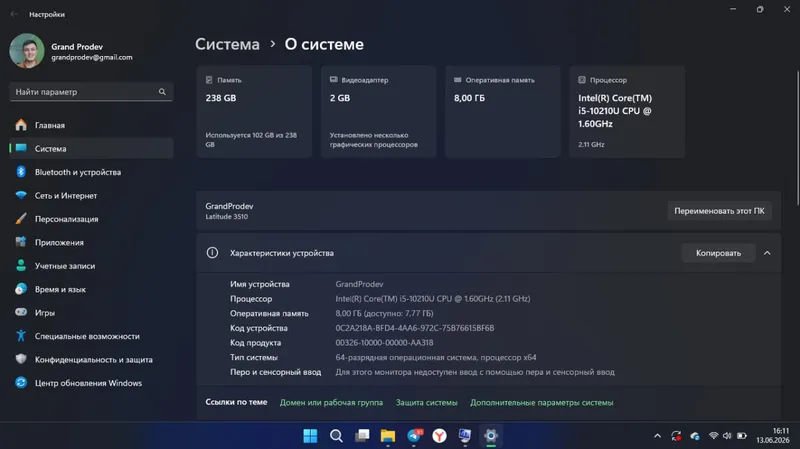The image size is (800, 449).
Task: Open Bluetooth и устройства settings
Action: click(x=91, y=172)
